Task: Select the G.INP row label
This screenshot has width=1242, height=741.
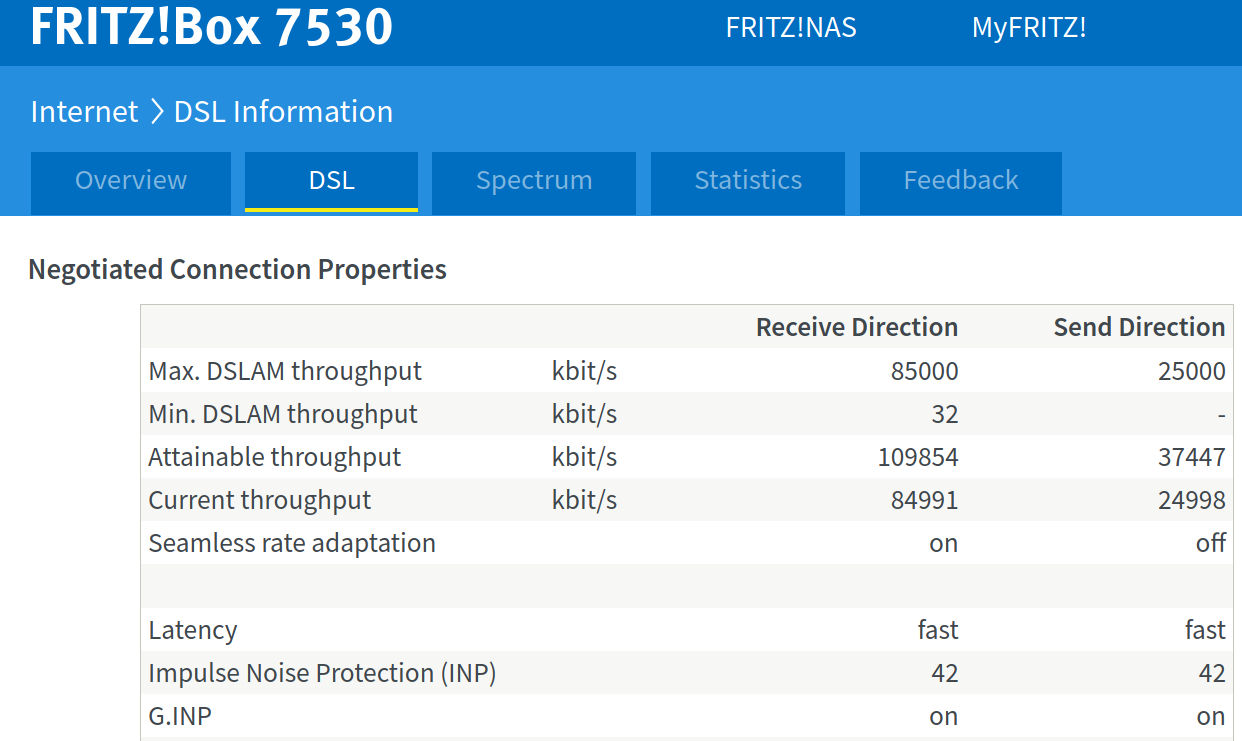Action: point(180,716)
